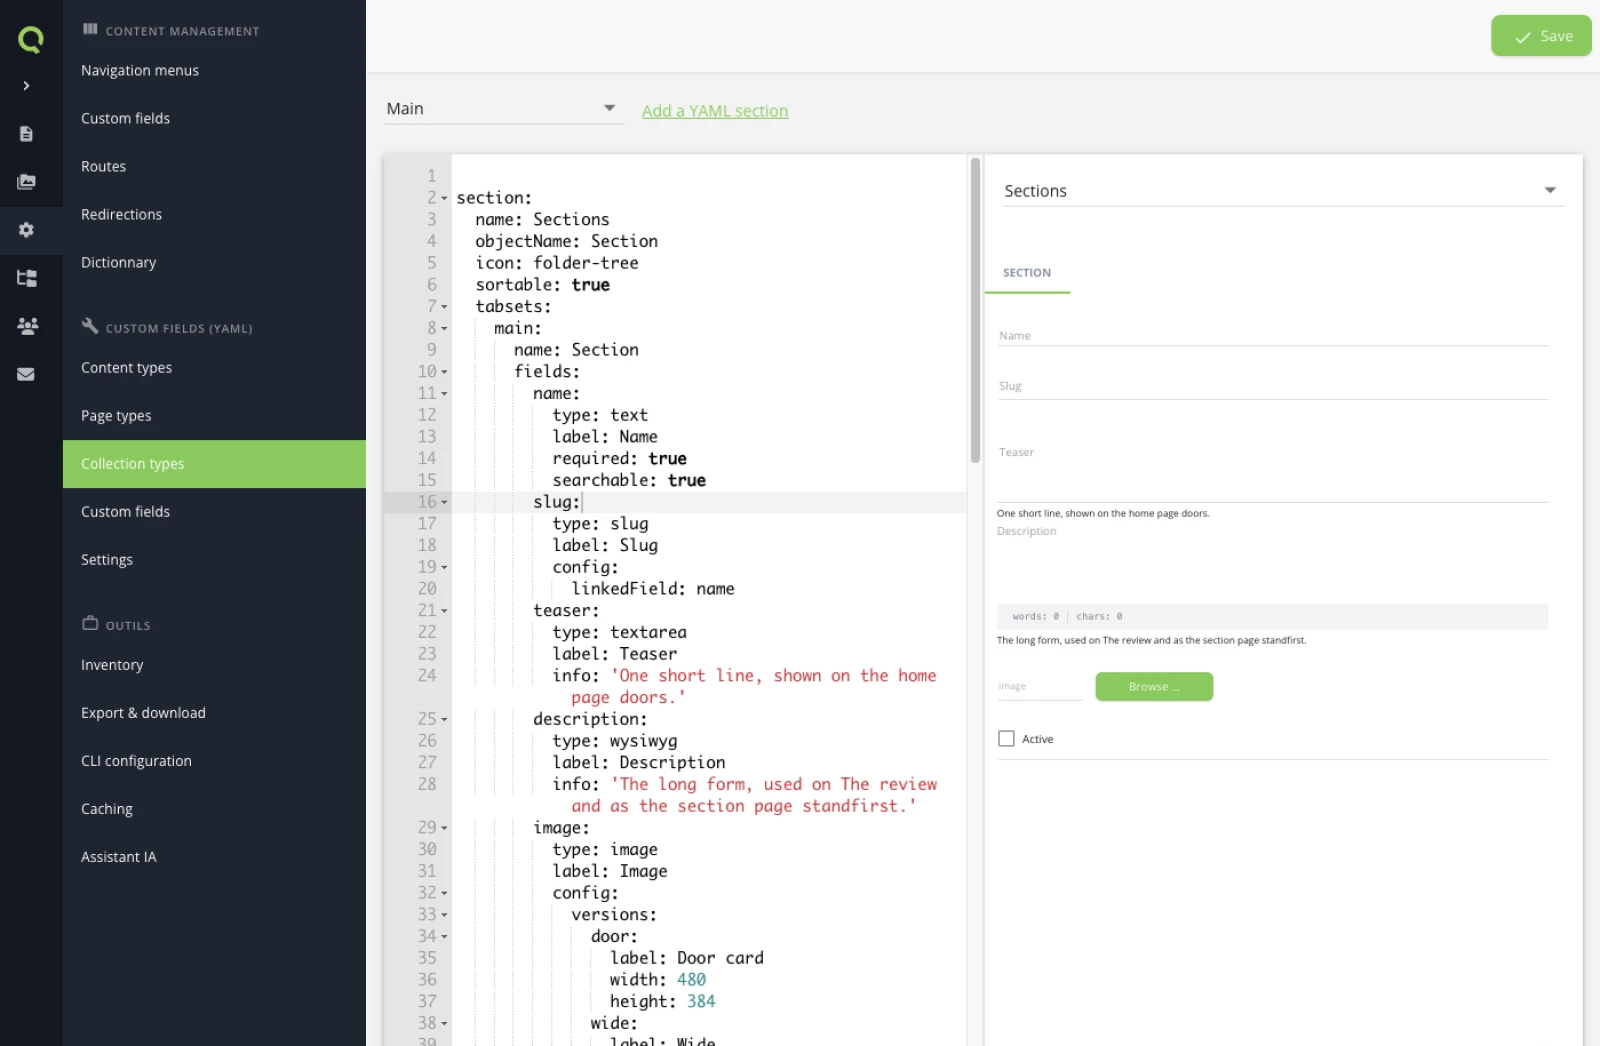Collapse the door fold arrow at line 34
Image resolution: width=1600 pixels, height=1046 pixels.
coord(445,937)
